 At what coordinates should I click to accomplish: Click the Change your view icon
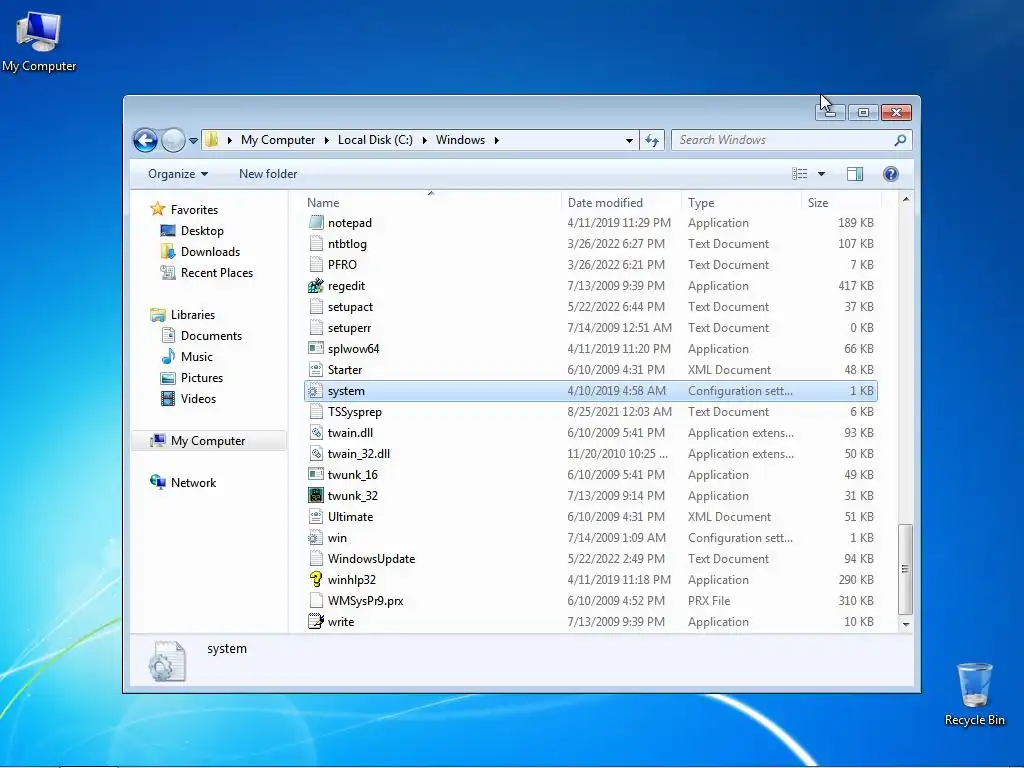(x=799, y=174)
